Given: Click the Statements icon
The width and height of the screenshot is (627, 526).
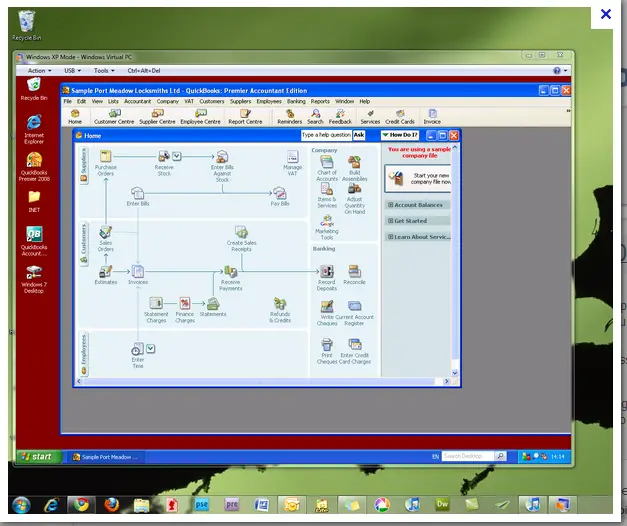Looking at the screenshot, I should (213, 303).
